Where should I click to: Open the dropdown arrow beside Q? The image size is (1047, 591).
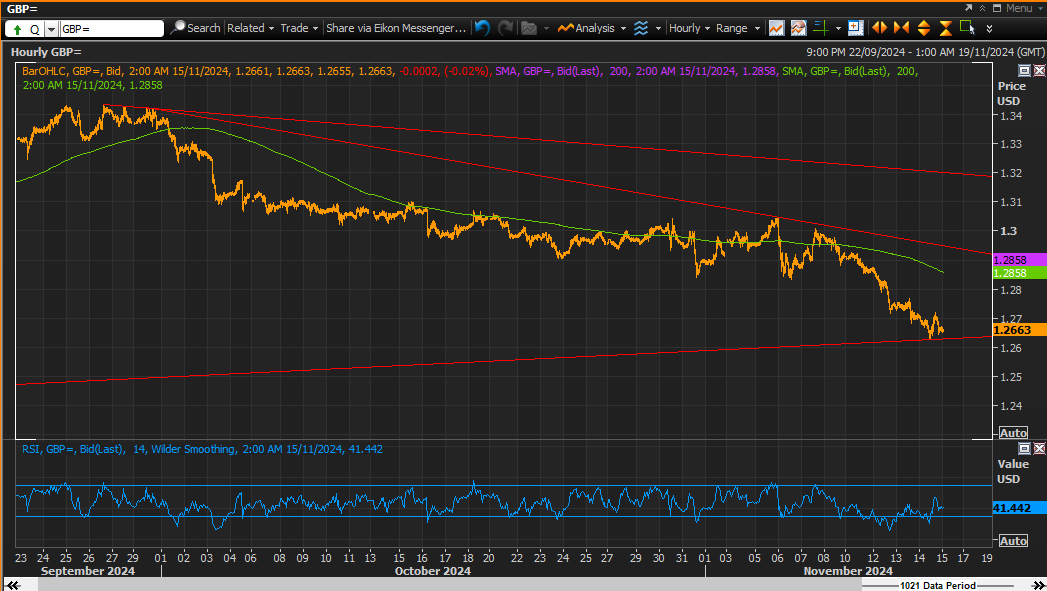click(x=51, y=29)
